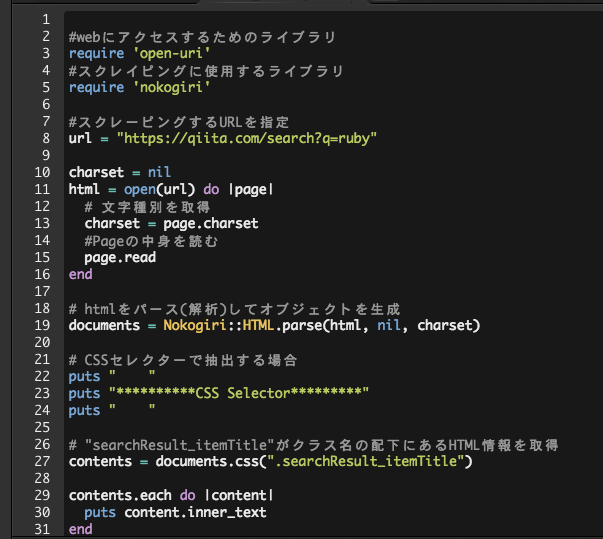
Task: Click line number 16 in the gutter
Action: pos(42,274)
